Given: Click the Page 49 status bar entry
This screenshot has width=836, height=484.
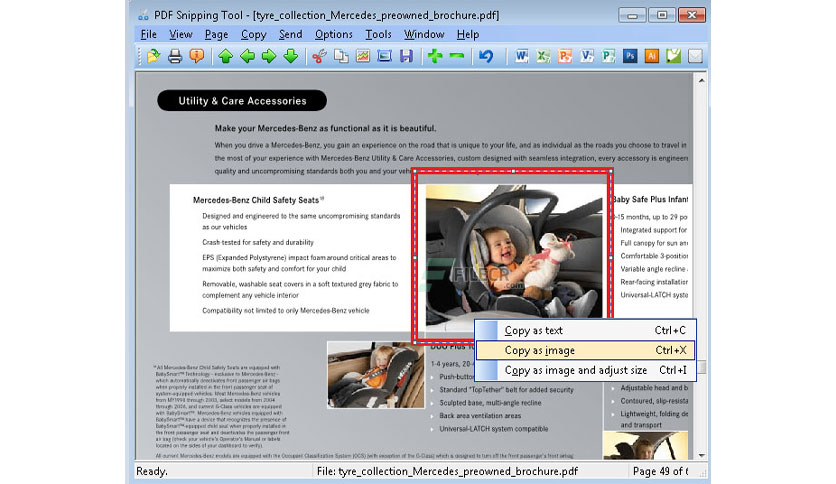Looking at the screenshot, I should tap(660, 471).
